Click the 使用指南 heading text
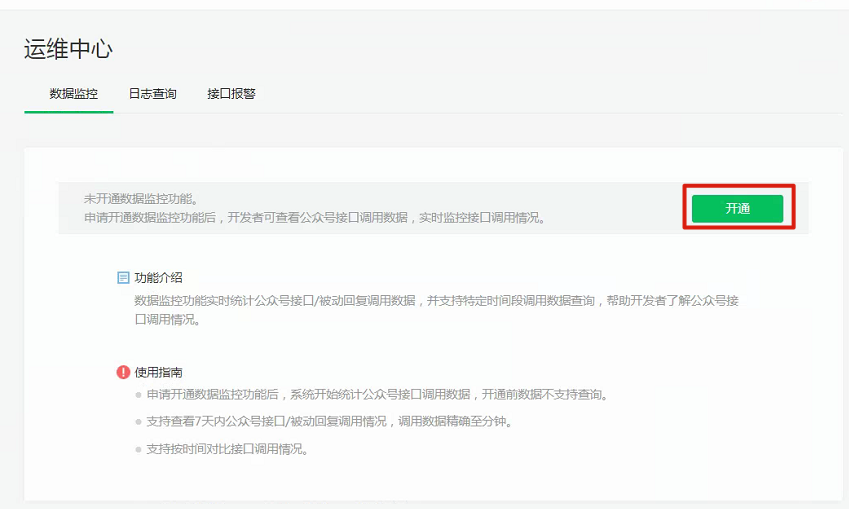This screenshot has height=509, width=849. click(x=158, y=373)
